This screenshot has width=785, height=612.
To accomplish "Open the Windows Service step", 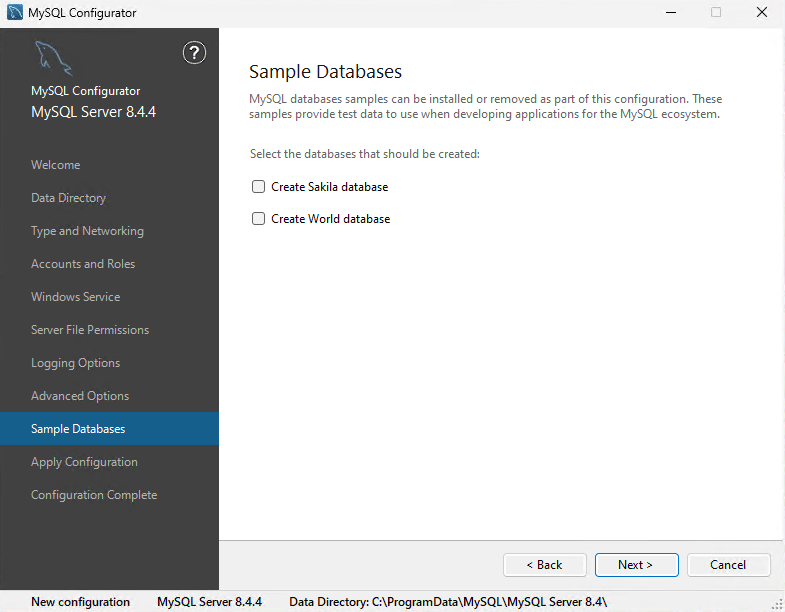I will 76,297.
